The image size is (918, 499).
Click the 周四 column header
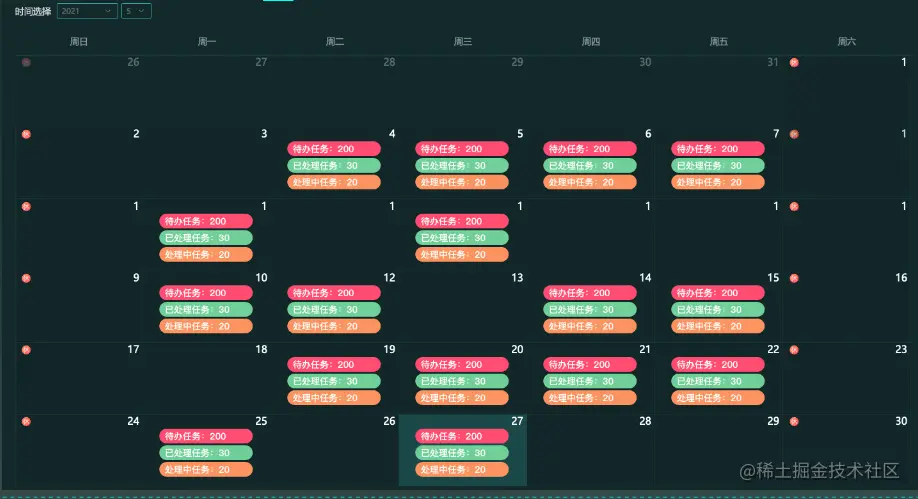591,42
